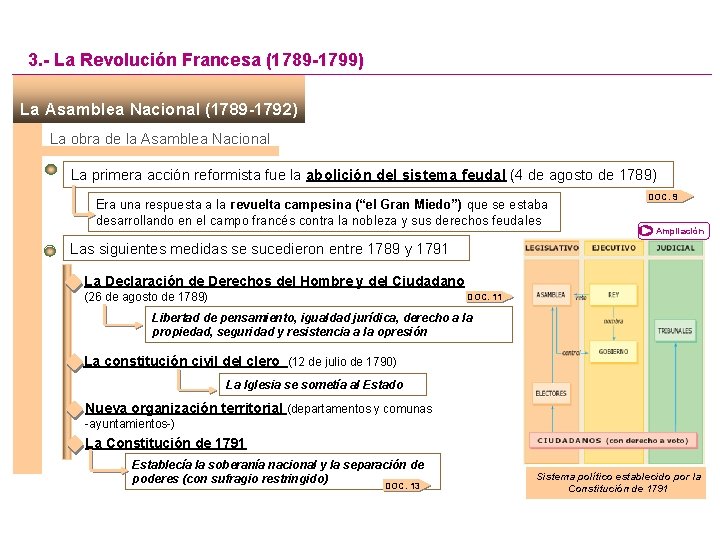Click the date '(12 de julio de 1790)'
Viewport: 720px width, 540px height.
(343, 362)
